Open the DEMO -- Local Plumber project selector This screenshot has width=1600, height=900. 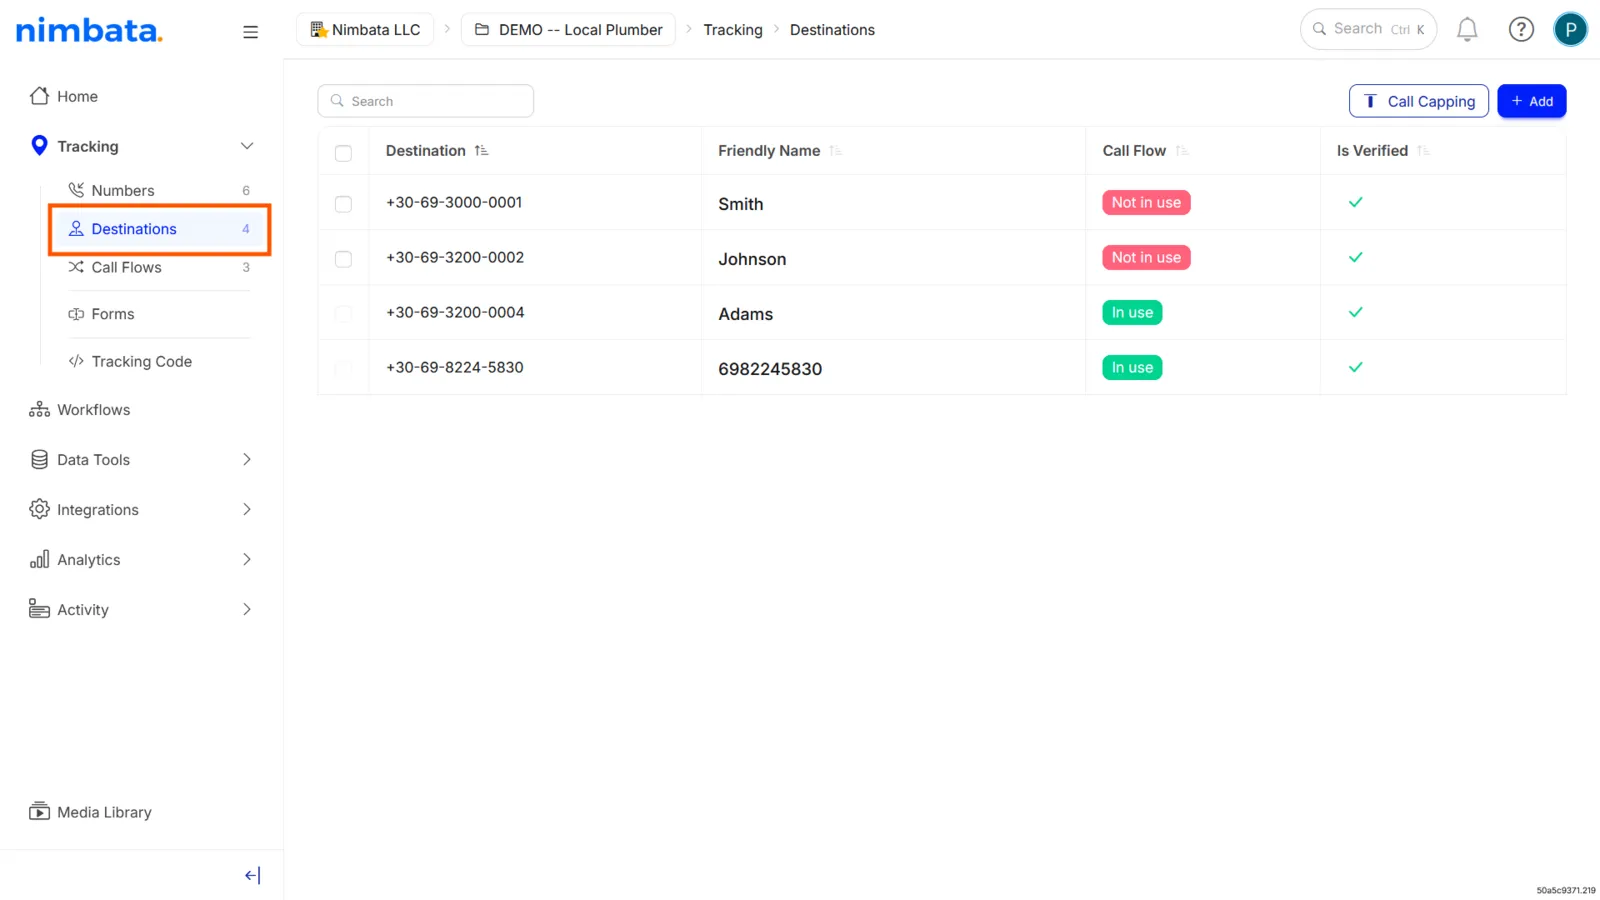coord(568,30)
